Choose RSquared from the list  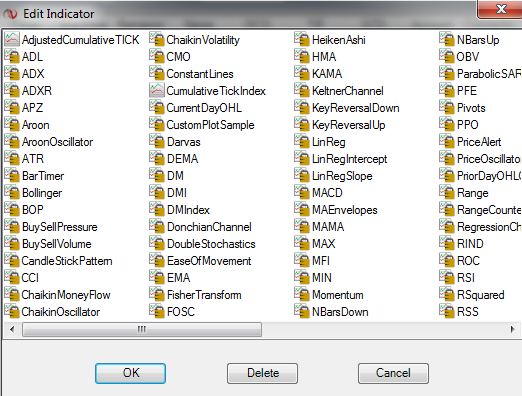pyautogui.click(x=481, y=295)
